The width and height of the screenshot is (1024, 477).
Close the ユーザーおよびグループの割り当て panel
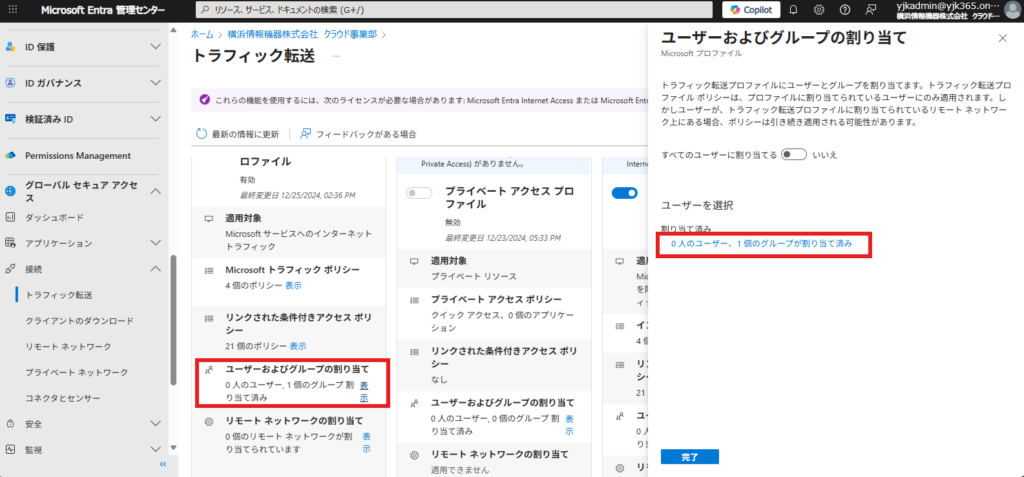click(1003, 38)
